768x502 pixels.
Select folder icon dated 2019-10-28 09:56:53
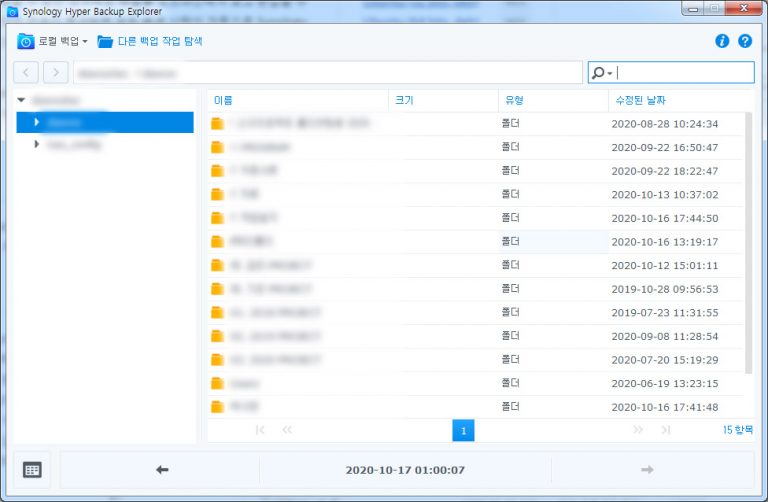217,289
